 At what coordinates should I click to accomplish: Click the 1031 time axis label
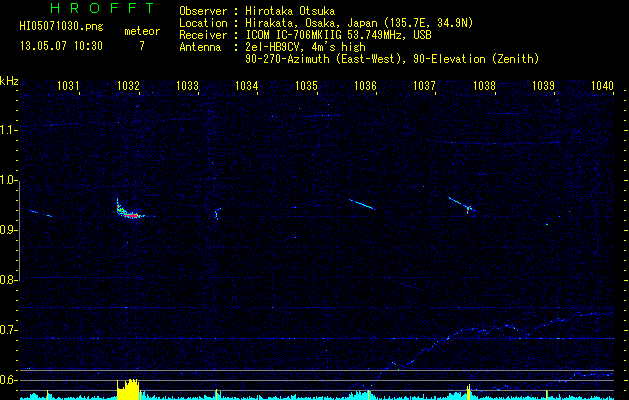click(x=68, y=85)
